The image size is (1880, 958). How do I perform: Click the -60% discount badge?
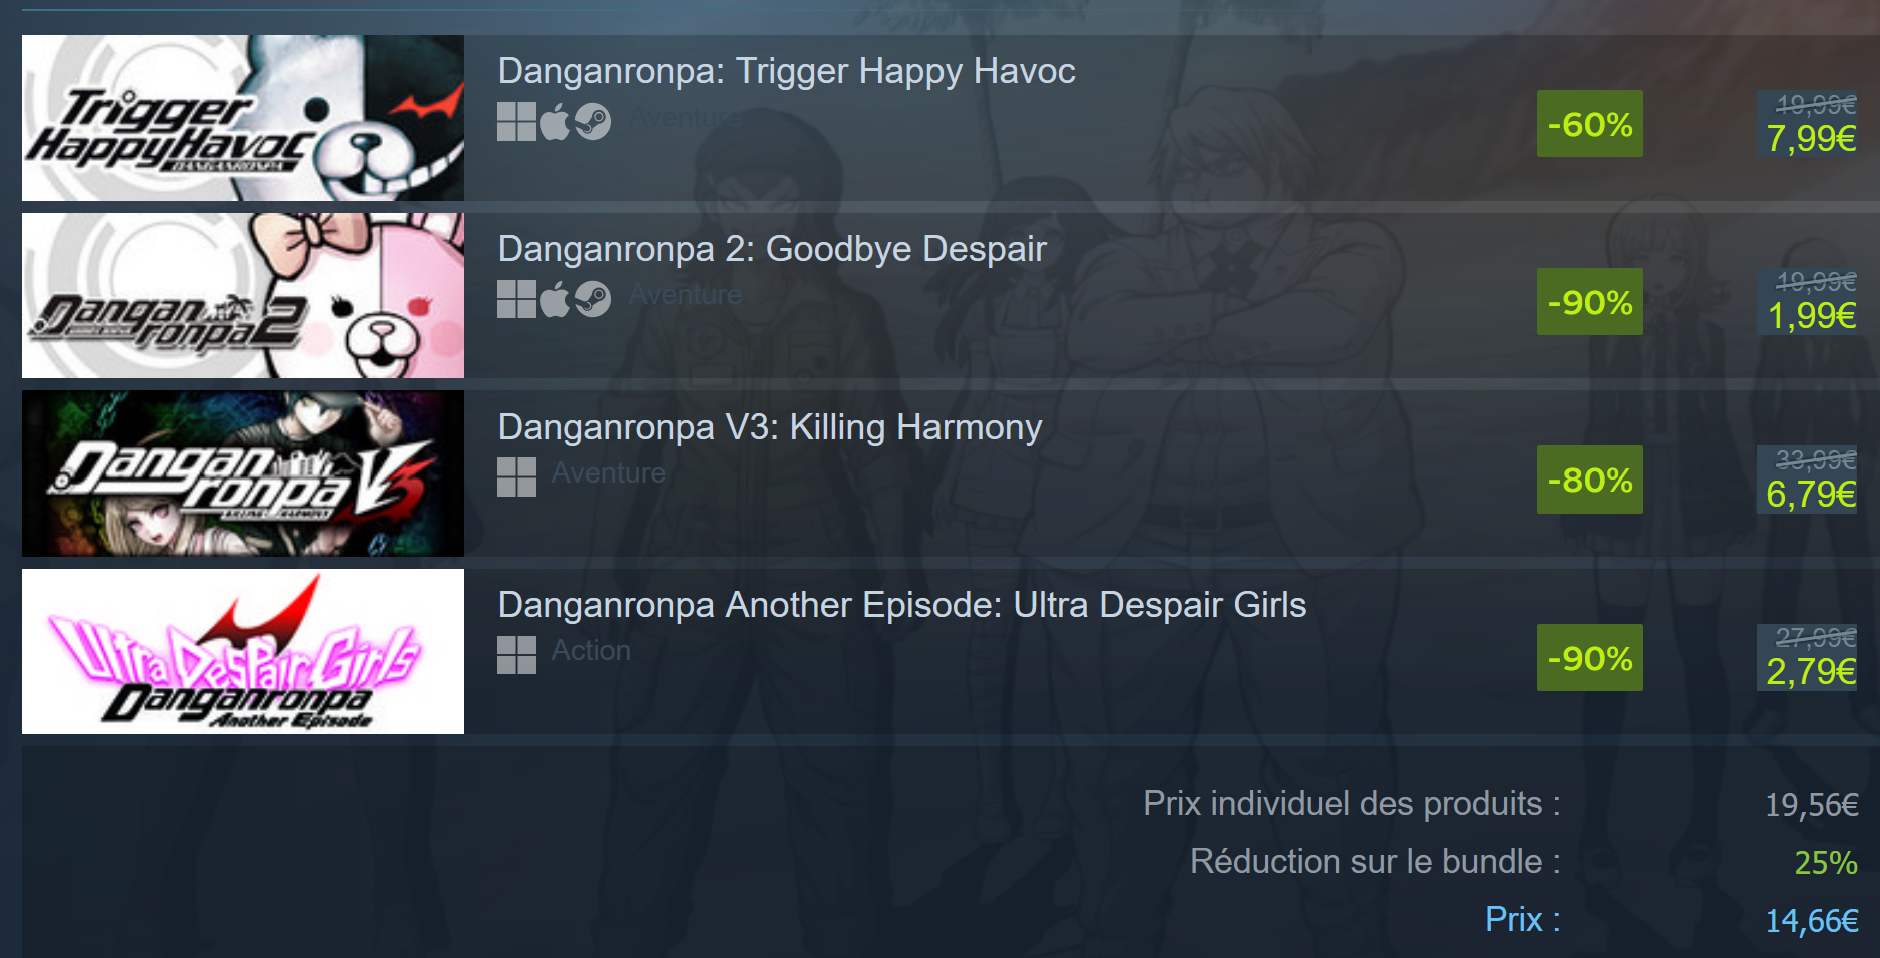(1590, 124)
